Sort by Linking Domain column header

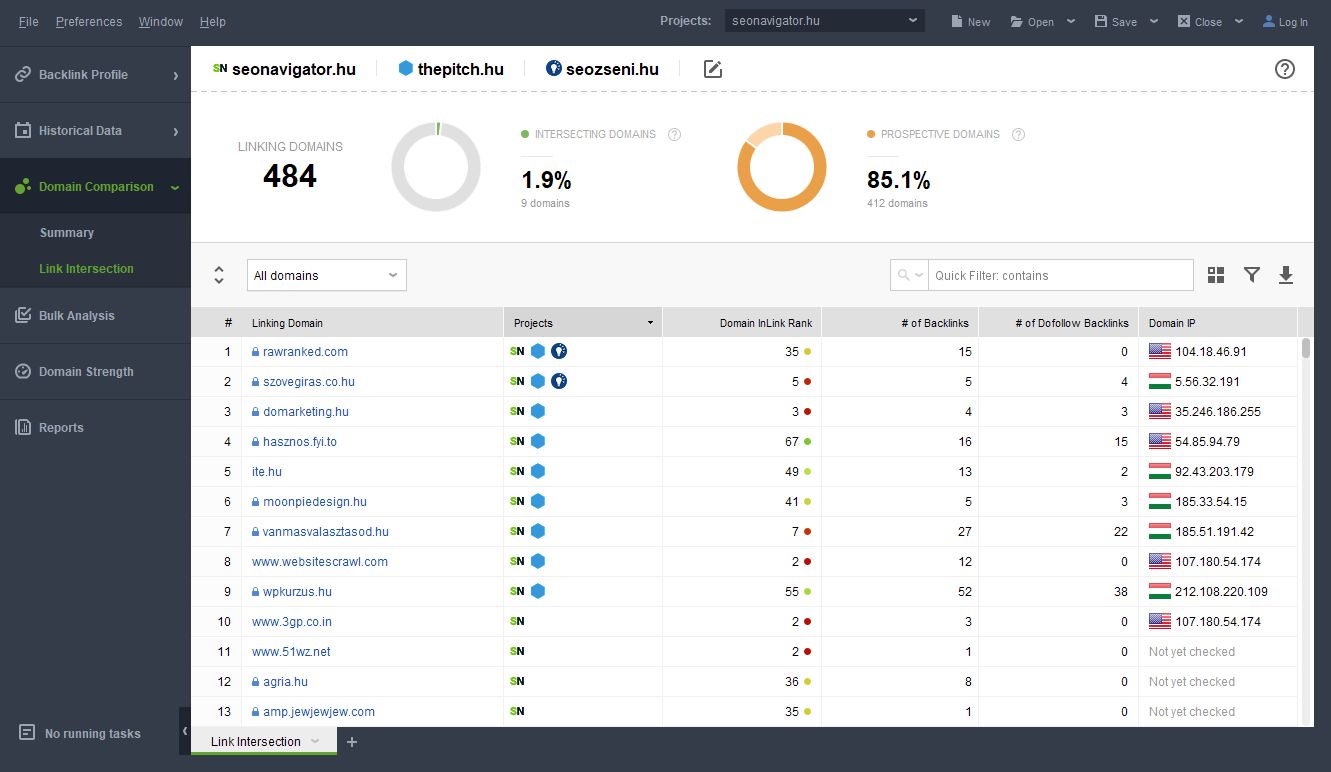click(372, 322)
